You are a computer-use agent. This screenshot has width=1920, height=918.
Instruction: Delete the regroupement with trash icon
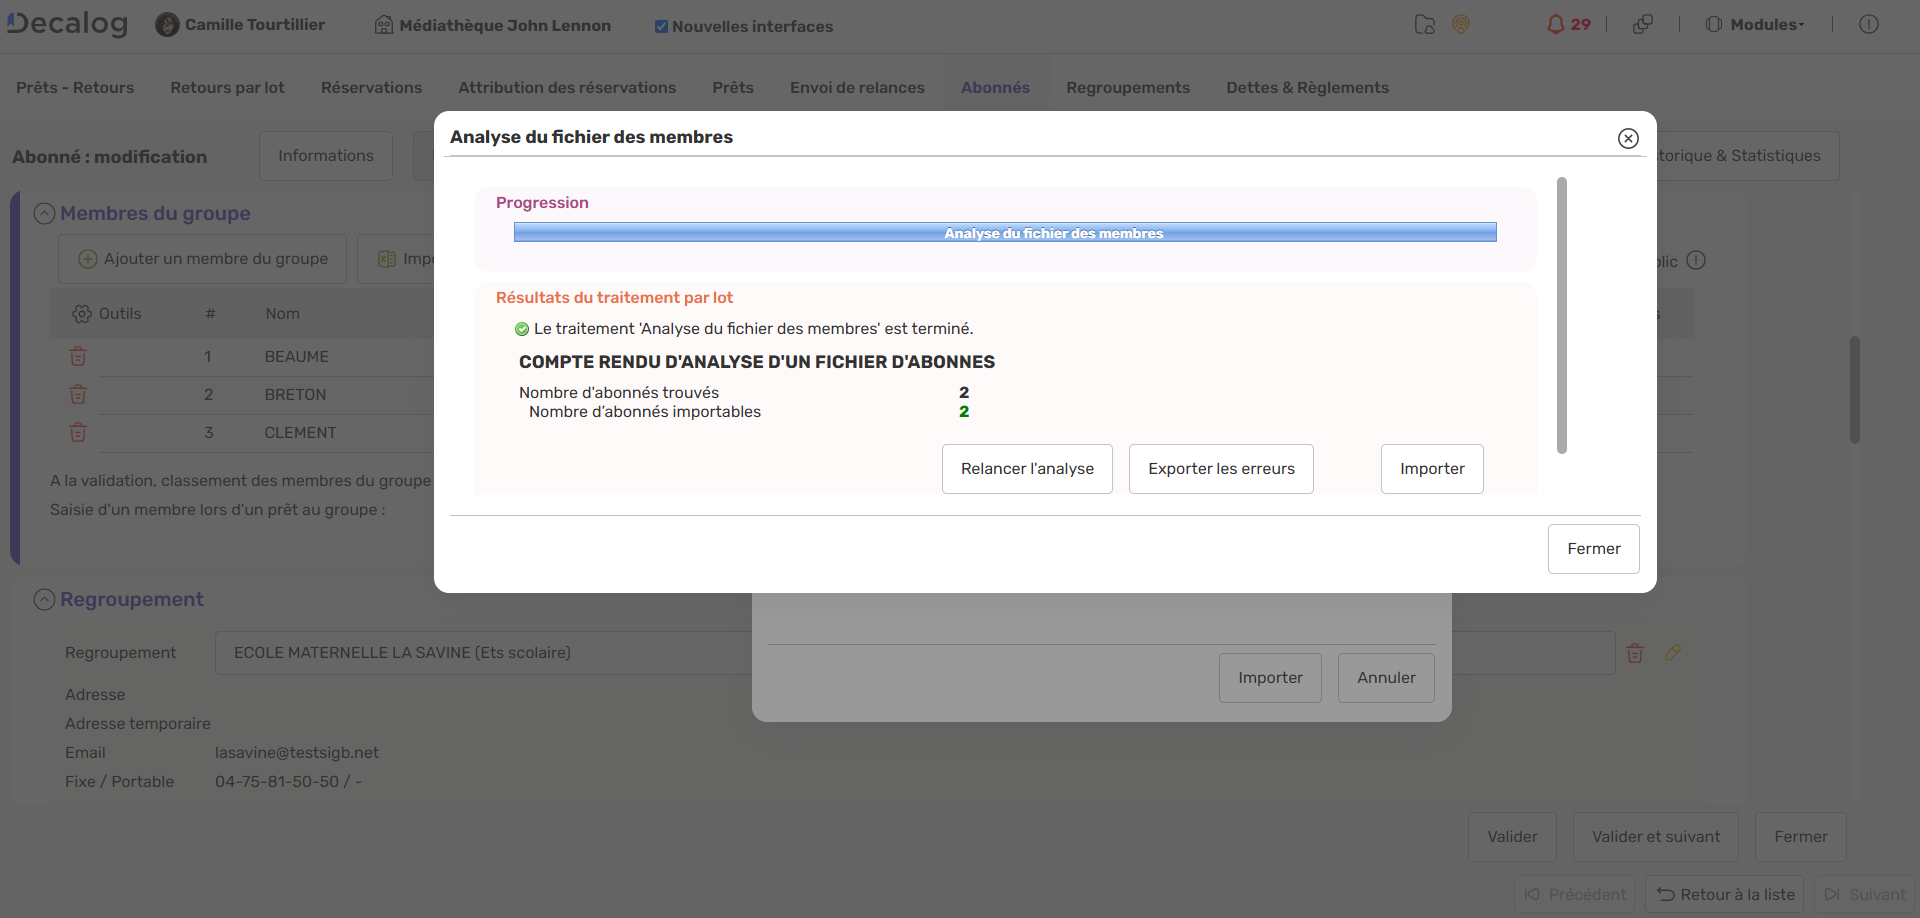[1635, 653]
